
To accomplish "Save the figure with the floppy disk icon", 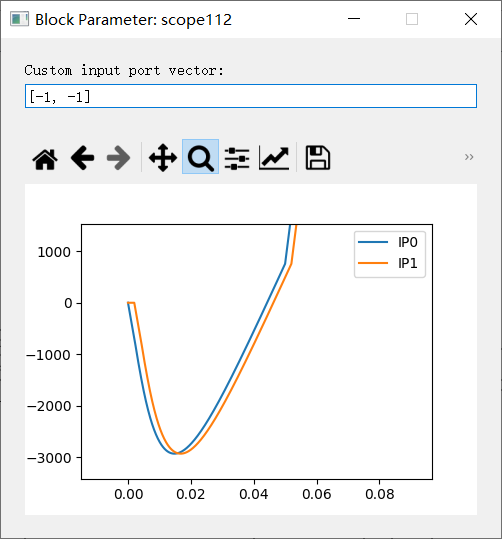I will [318, 158].
